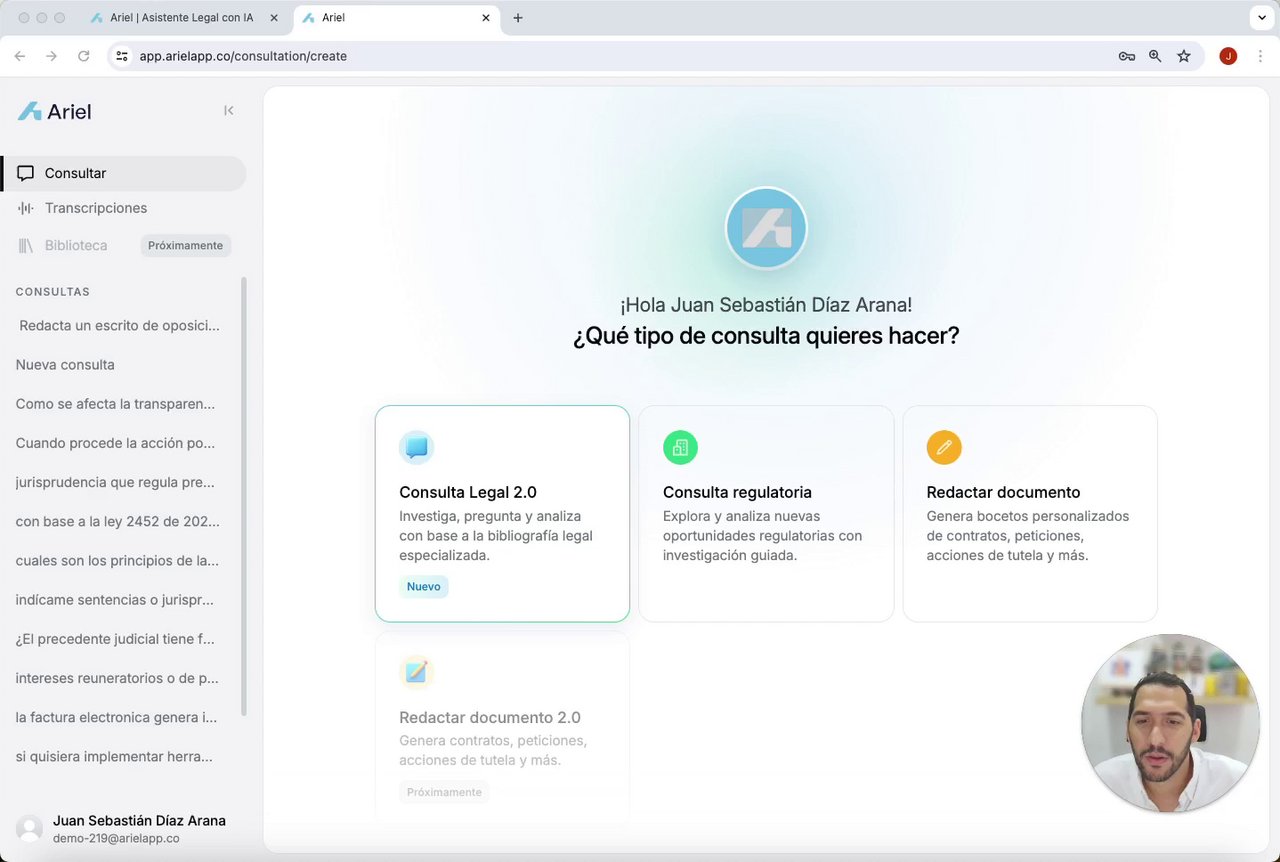Click the orange pencil icon of Redactar documento
Viewport: 1280px width, 862px height.
(x=944, y=447)
